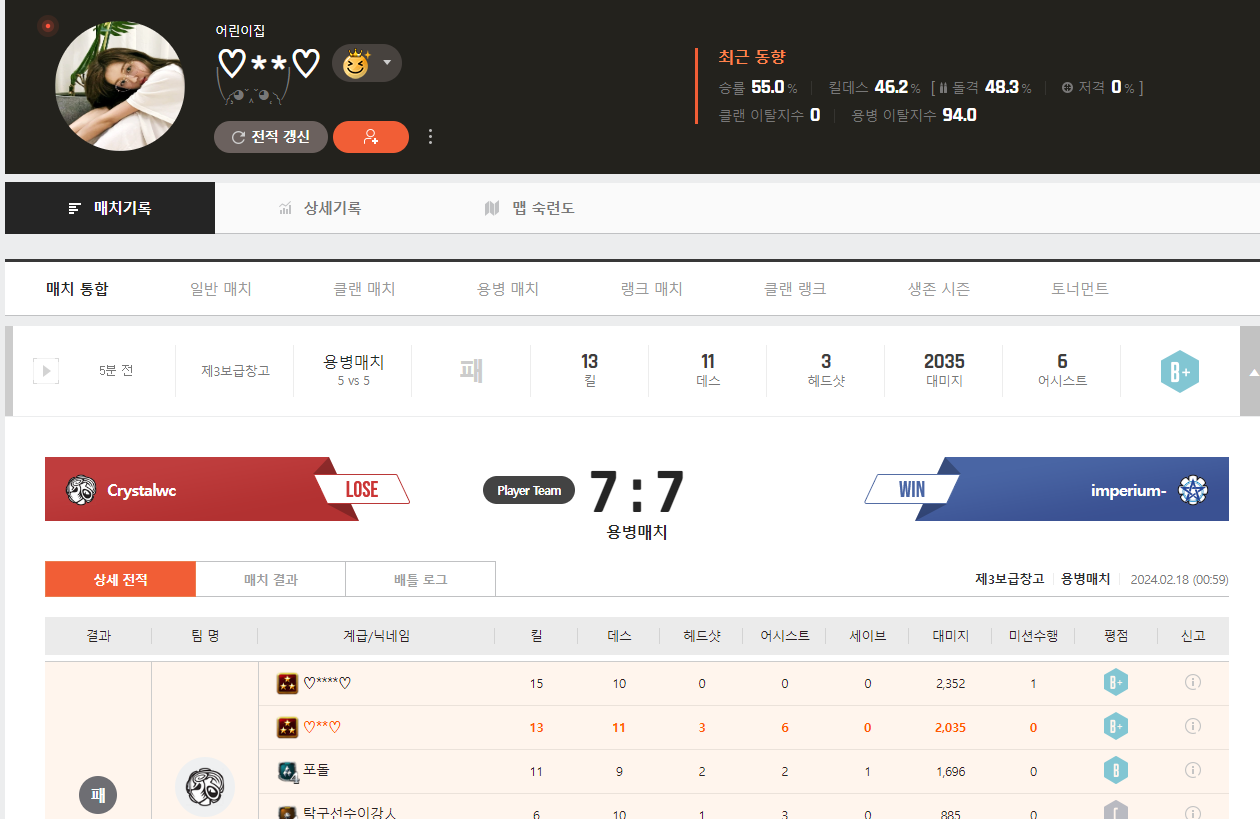Select 클랜 매치 filter
Screen dimensions: 1260x819
(364, 289)
